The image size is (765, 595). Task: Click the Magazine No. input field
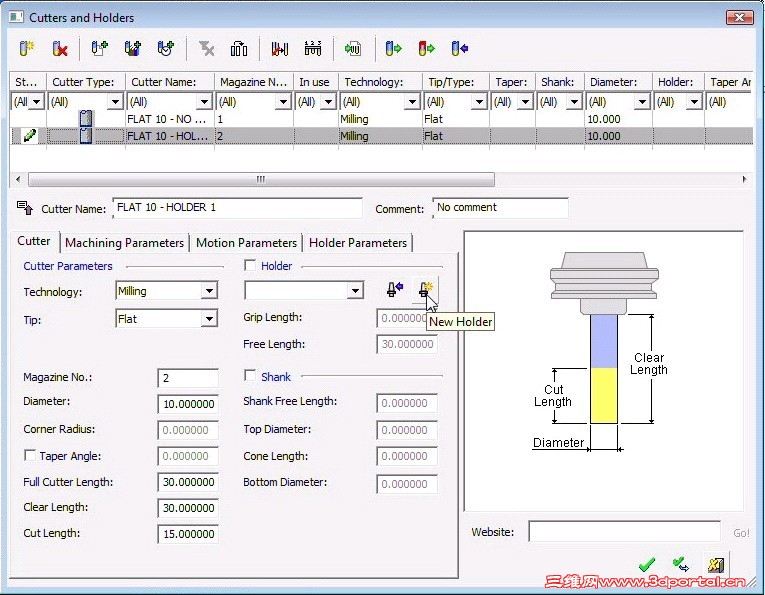click(x=188, y=378)
